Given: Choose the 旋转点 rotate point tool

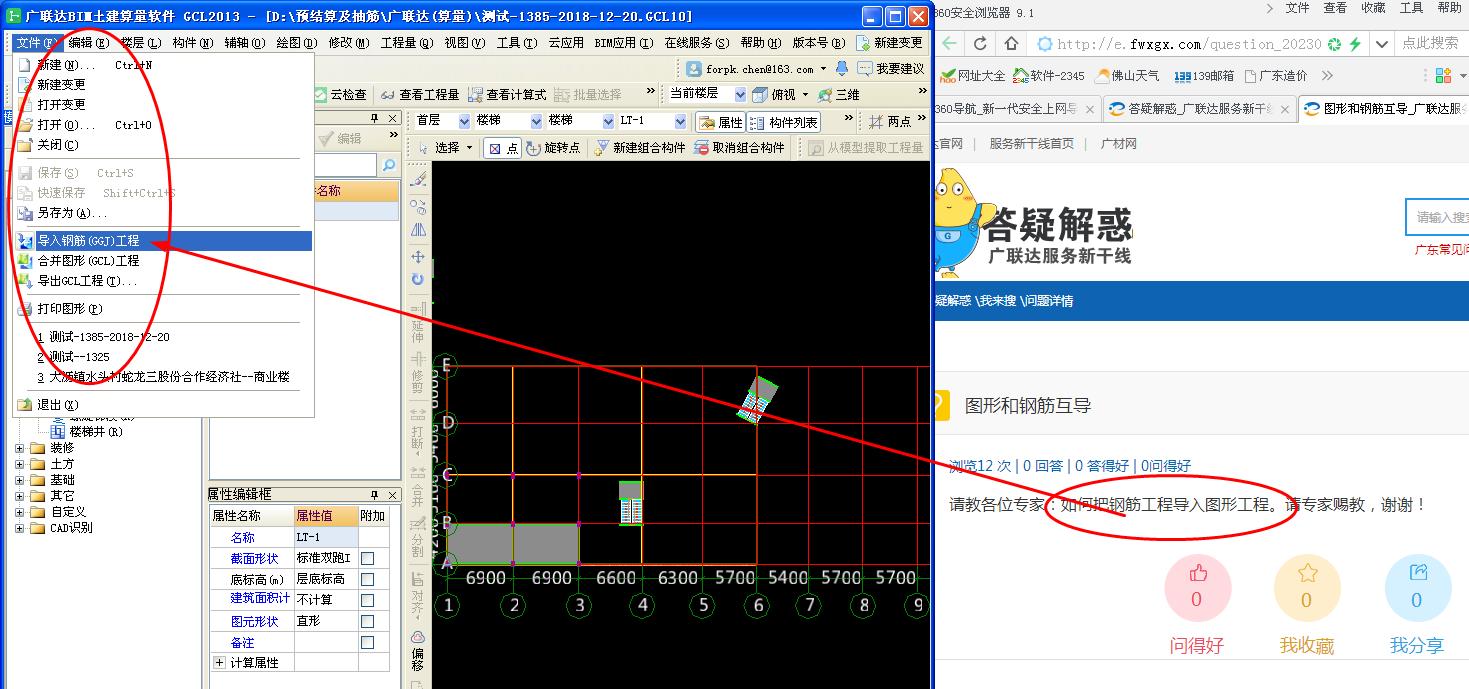Looking at the screenshot, I should pyautogui.click(x=553, y=148).
